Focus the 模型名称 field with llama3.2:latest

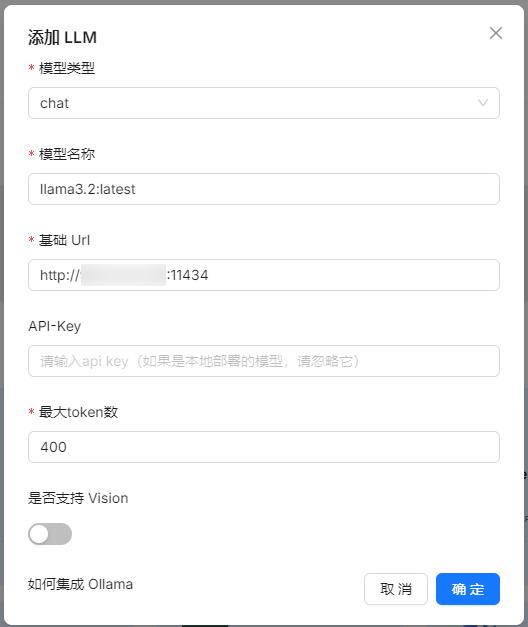264,189
